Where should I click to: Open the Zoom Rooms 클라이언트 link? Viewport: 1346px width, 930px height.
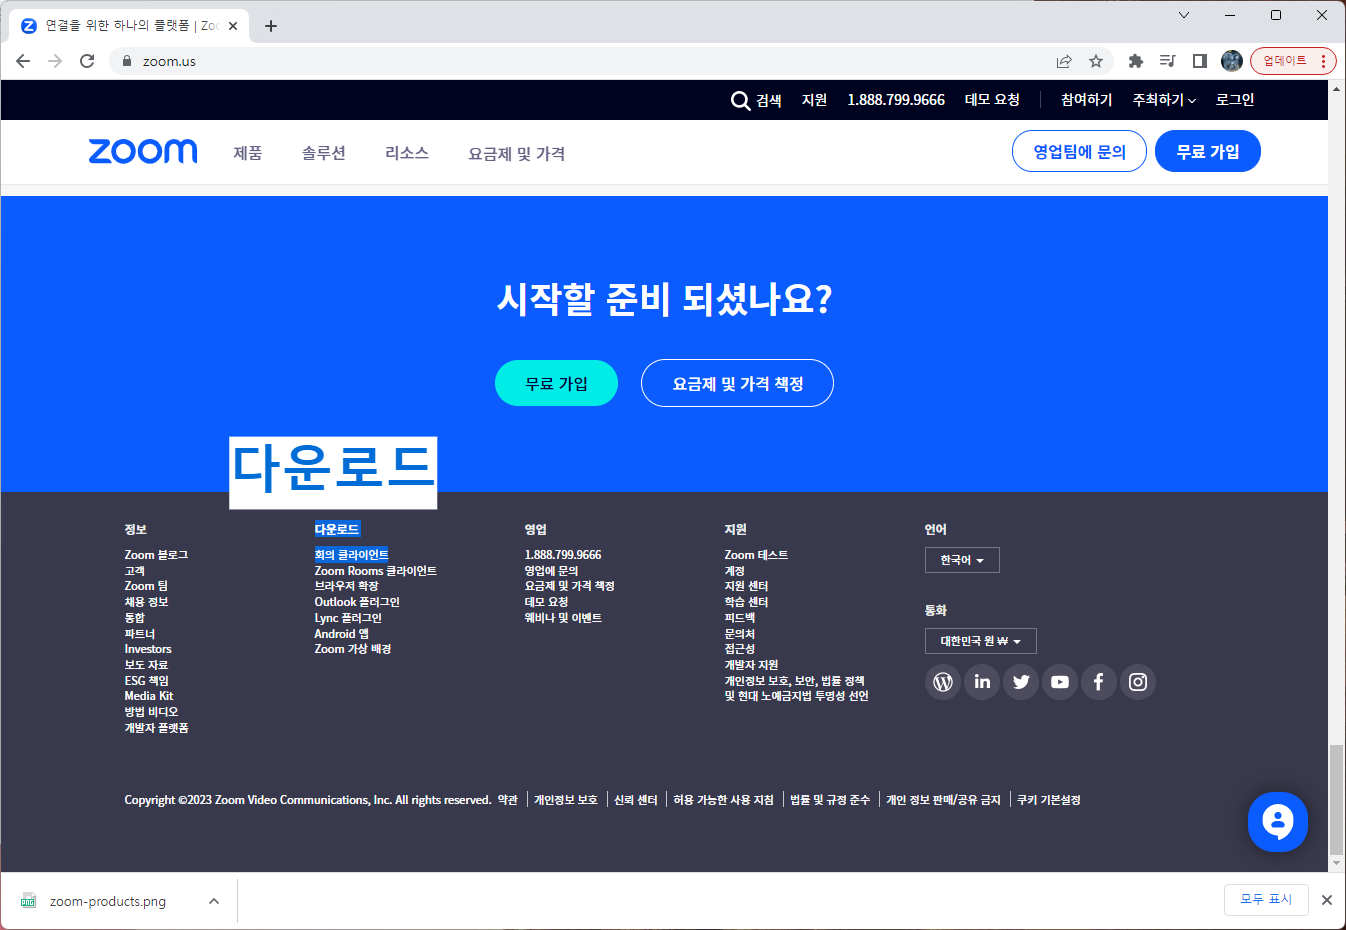coord(375,571)
